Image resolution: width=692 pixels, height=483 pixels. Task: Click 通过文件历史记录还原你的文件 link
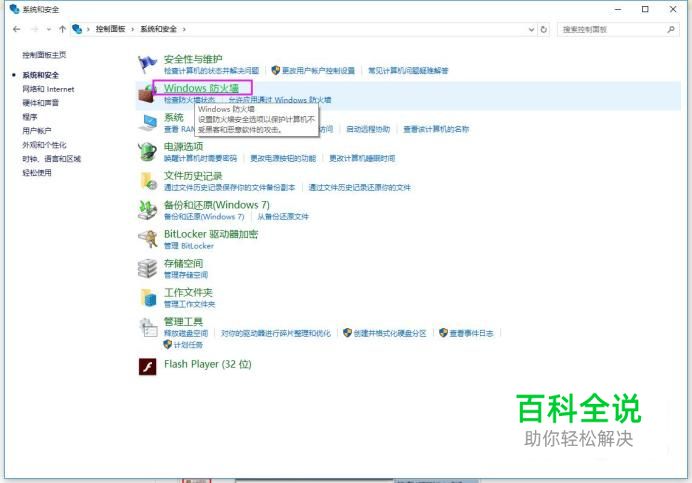(x=359, y=188)
